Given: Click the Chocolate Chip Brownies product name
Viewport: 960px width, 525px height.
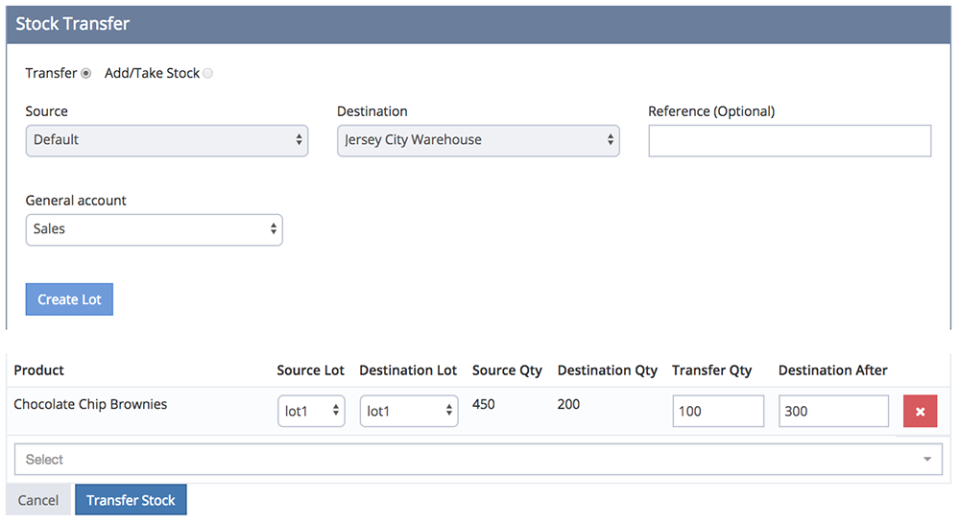Looking at the screenshot, I should click(90, 405).
